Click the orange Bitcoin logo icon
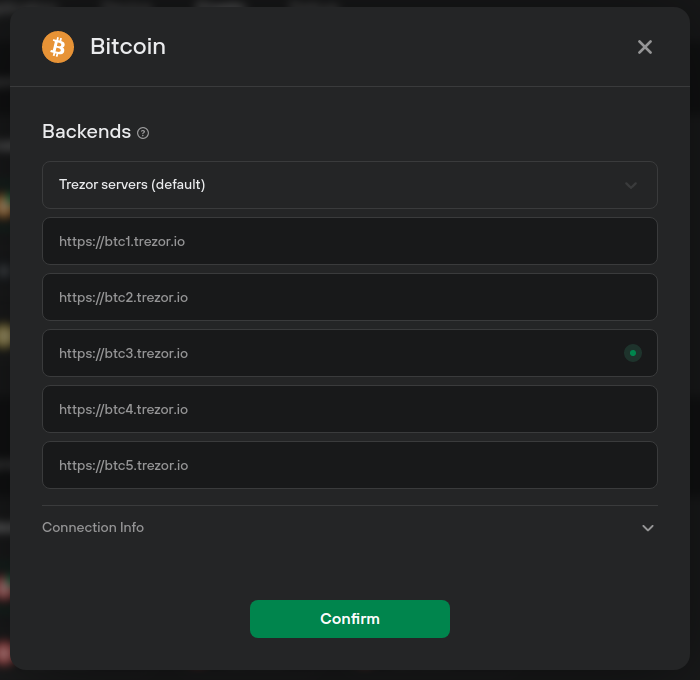The height and width of the screenshot is (680, 700). pos(58,47)
